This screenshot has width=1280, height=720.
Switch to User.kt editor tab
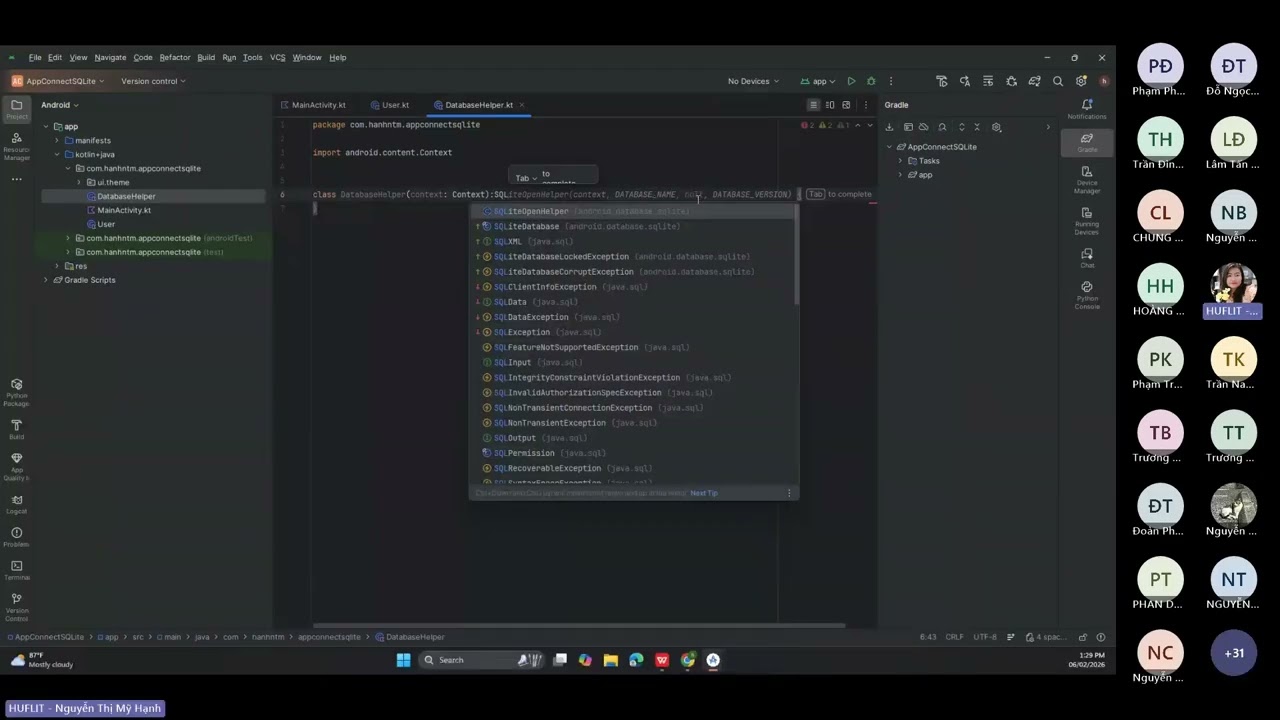(390, 105)
